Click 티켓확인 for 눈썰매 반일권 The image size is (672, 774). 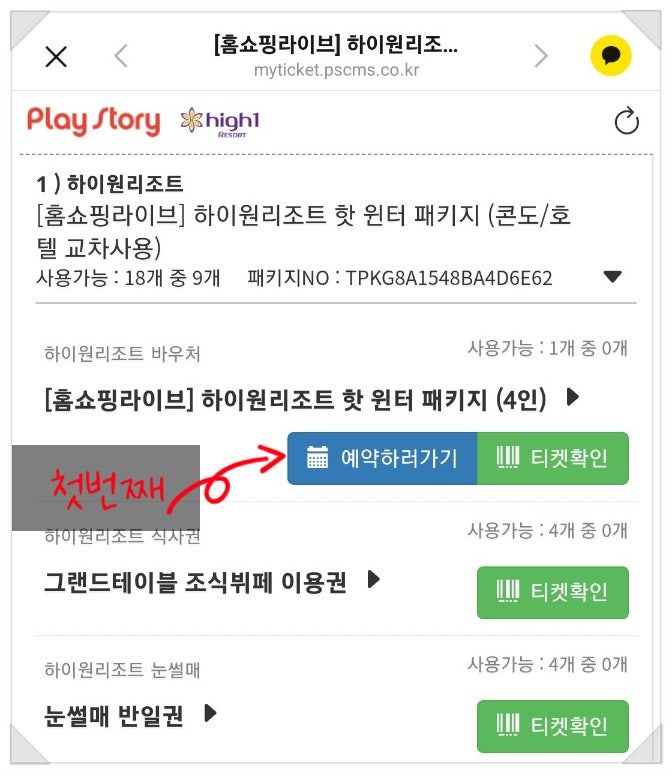(553, 726)
